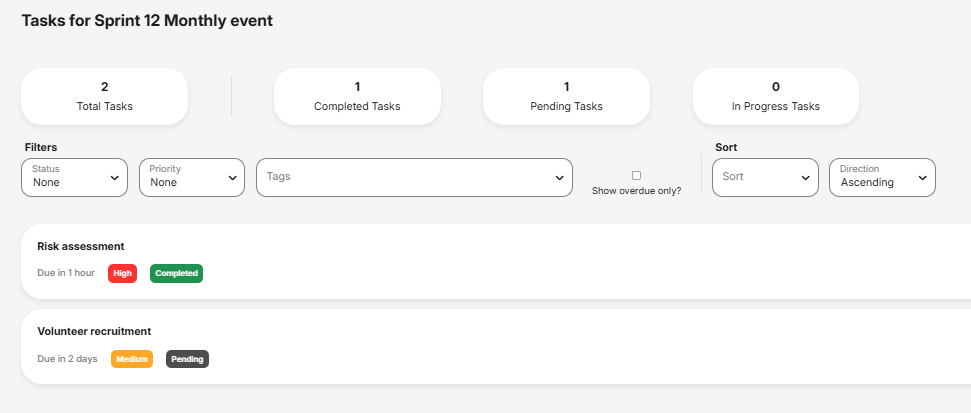The image size is (971, 413).
Task: Open the Risk assessment task
Action: point(81,246)
